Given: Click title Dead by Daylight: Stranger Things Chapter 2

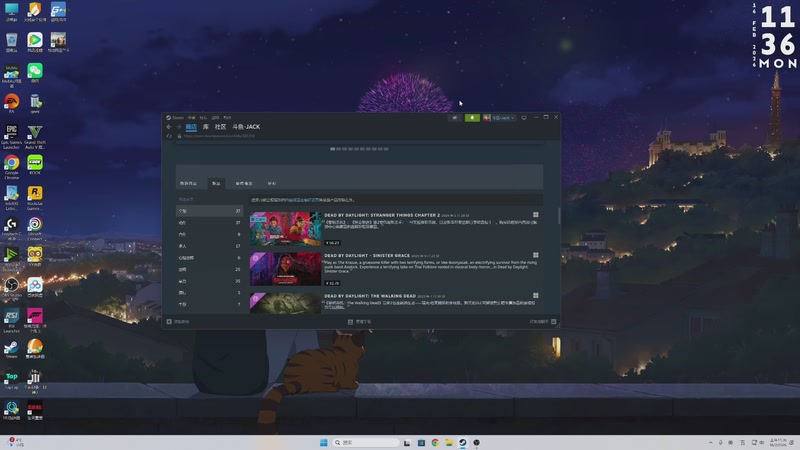Looking at the screenshot, I should 382,215.
